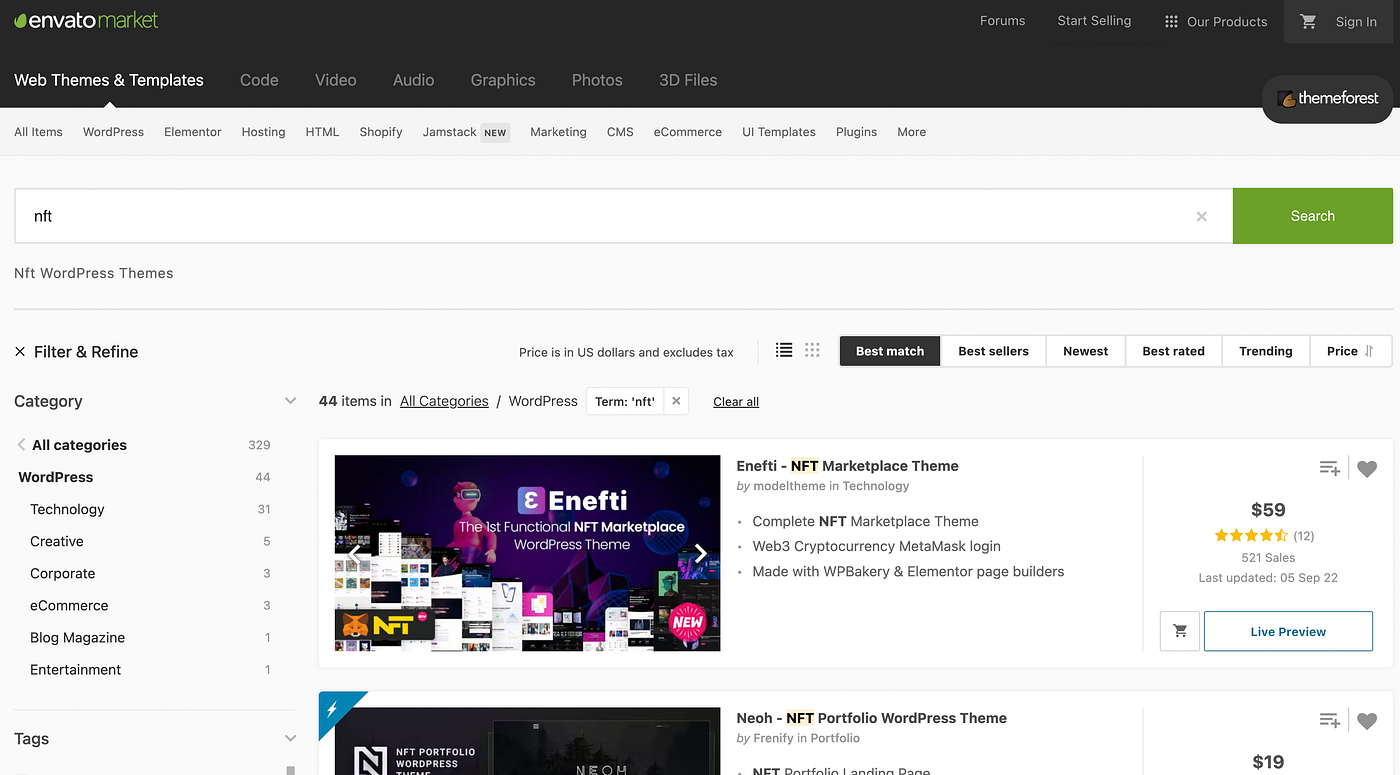Open Shopify subnavigation item
The height and width of the screenshot is (775, 1400).
pyautogui.click(x=381, y=132)
